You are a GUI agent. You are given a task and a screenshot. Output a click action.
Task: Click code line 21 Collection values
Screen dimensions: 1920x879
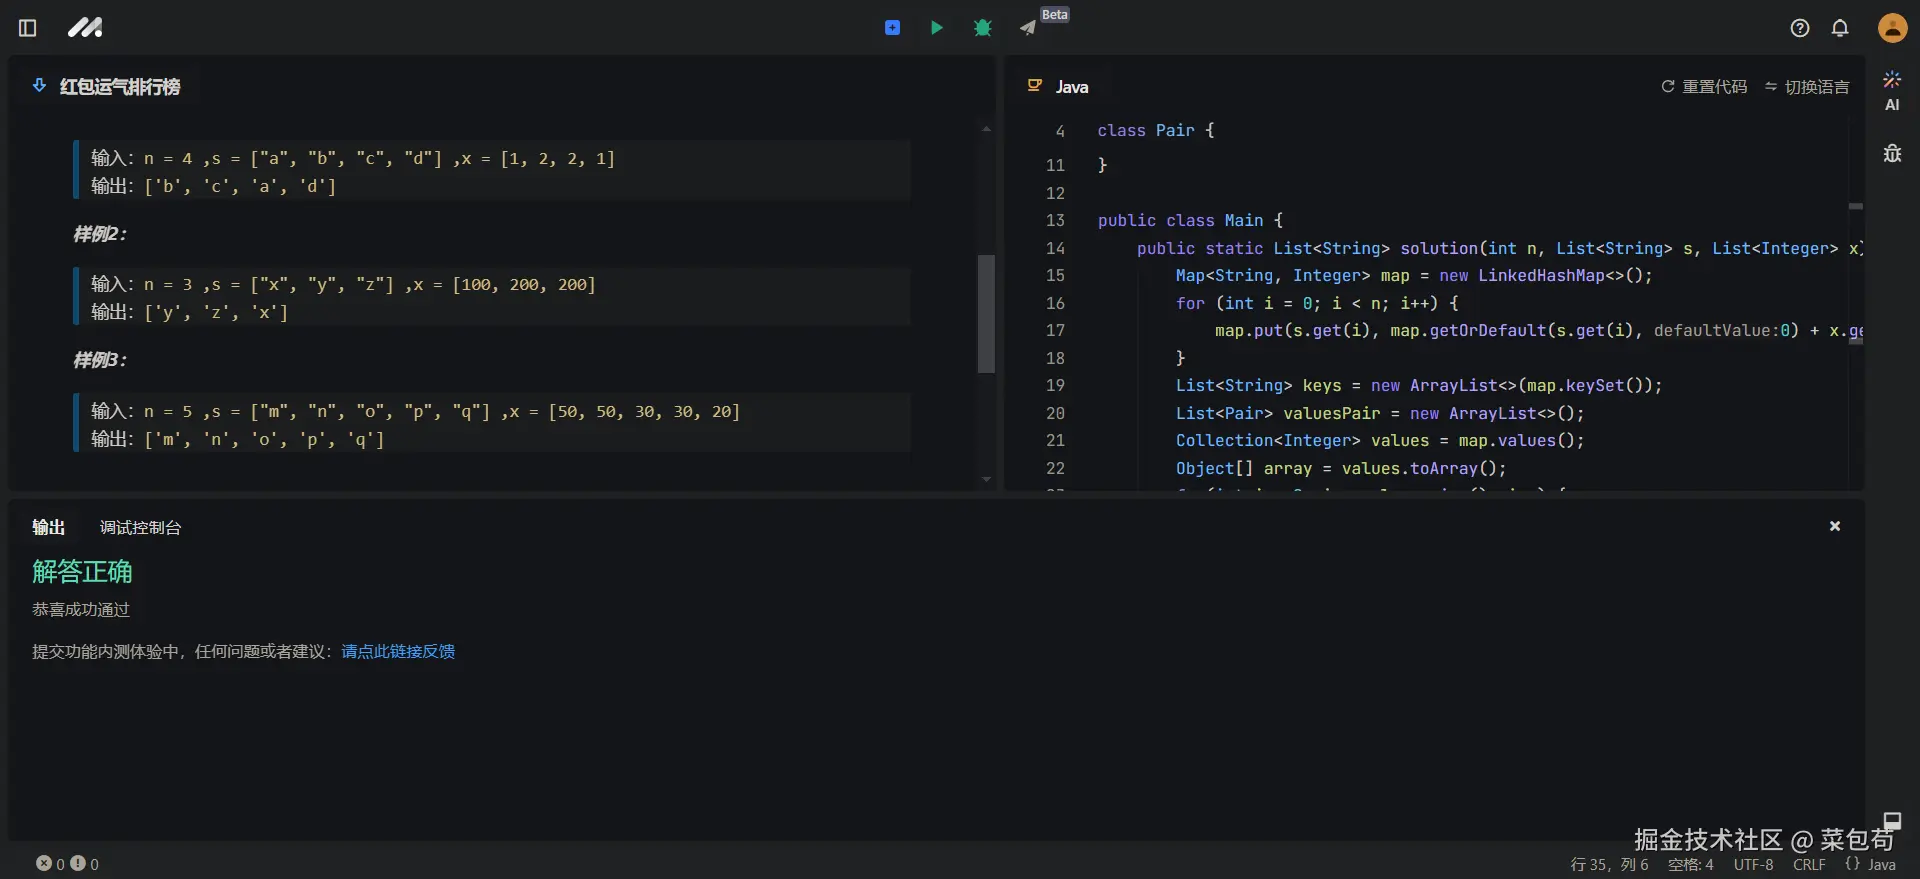(1380, 440)
